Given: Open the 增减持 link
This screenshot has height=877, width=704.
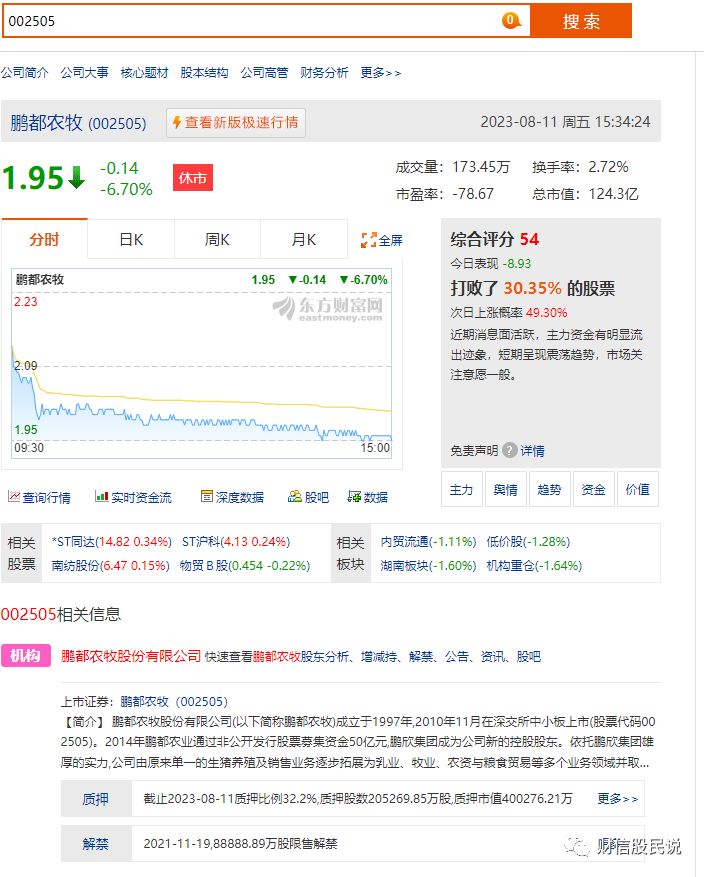Looking at the screenshot, I should pos(379,657).
